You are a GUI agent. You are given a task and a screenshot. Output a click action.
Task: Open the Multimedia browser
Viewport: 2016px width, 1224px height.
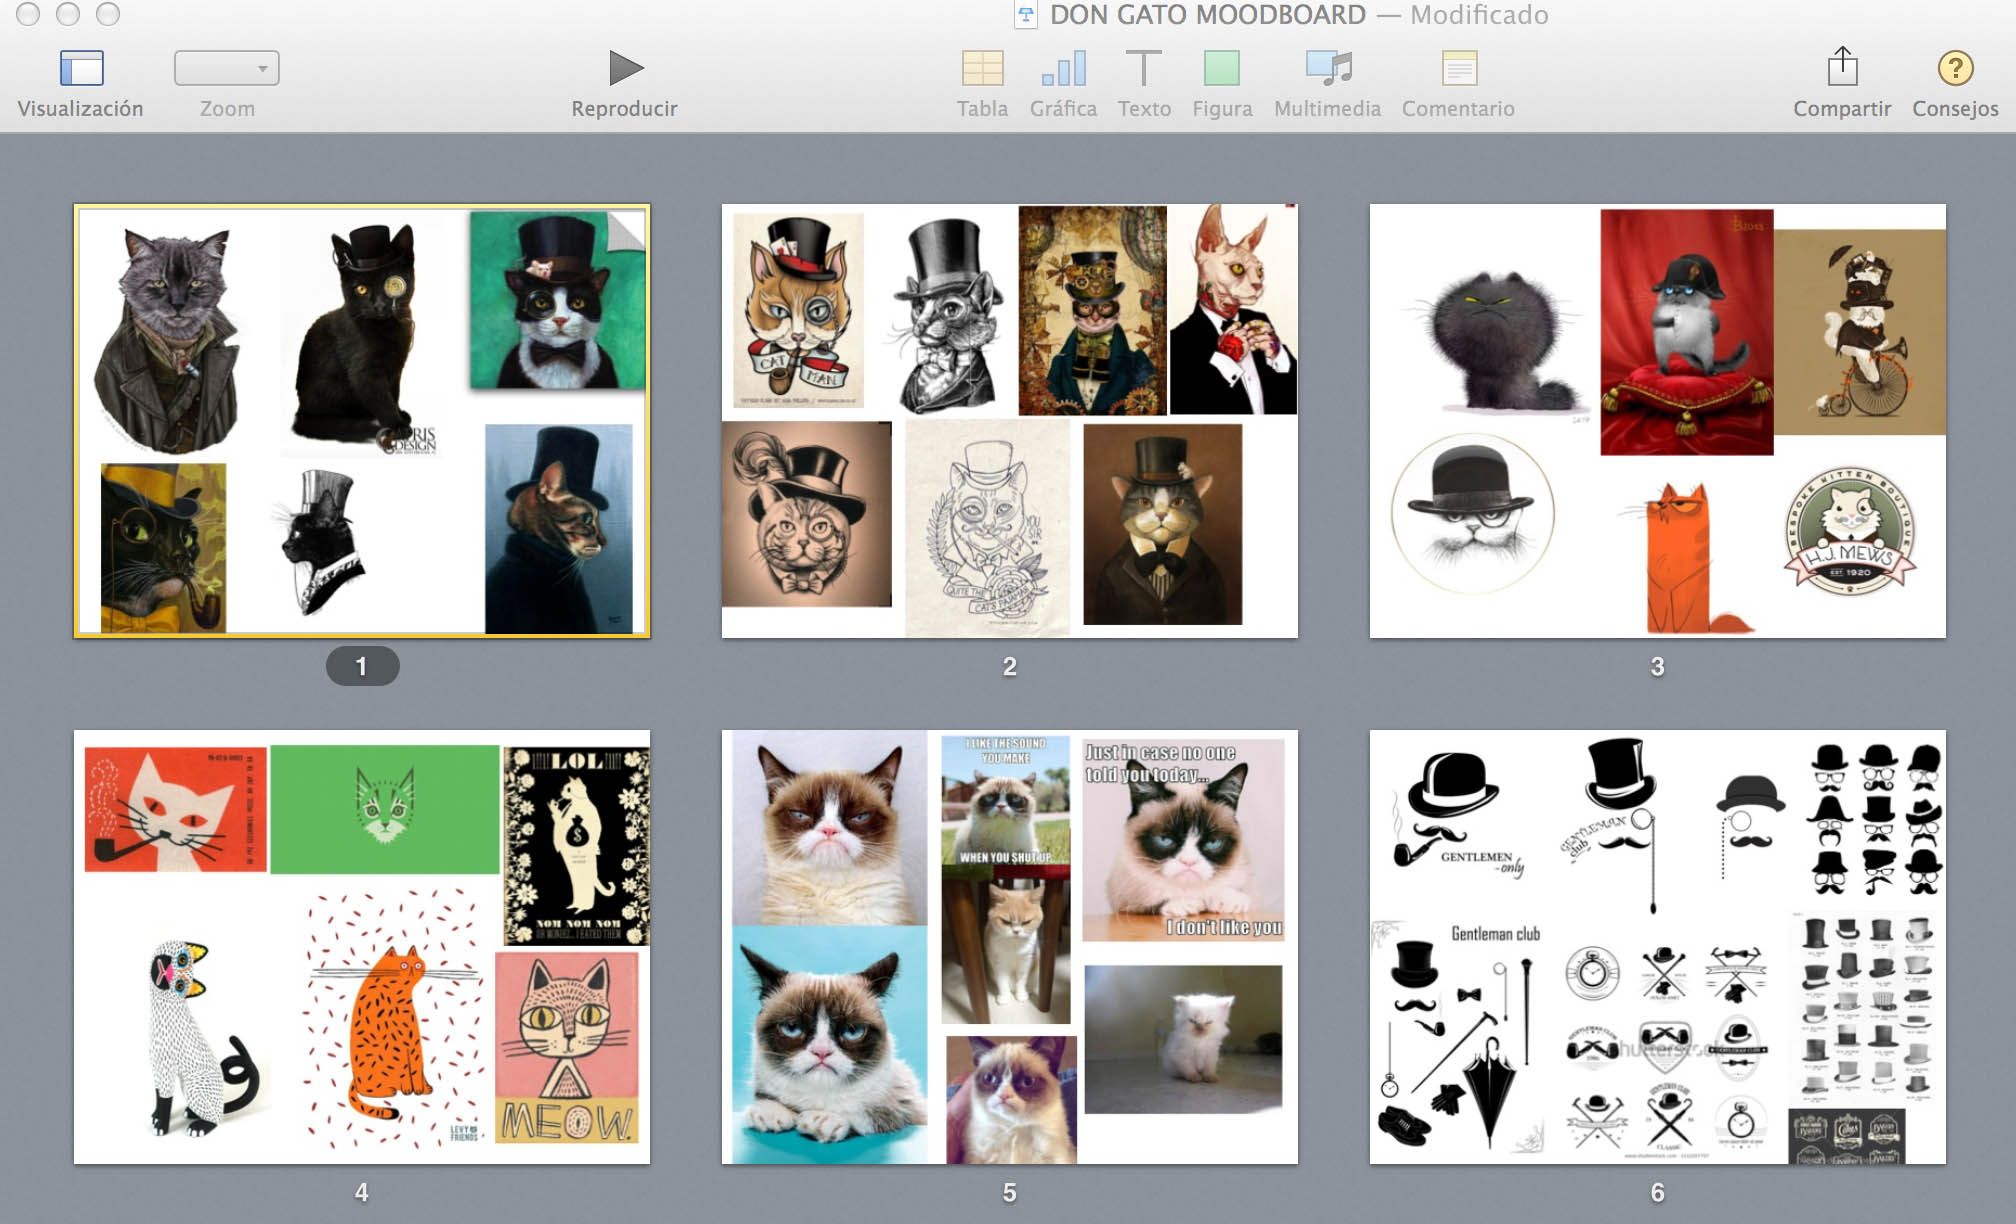(x=1328, y=68)
